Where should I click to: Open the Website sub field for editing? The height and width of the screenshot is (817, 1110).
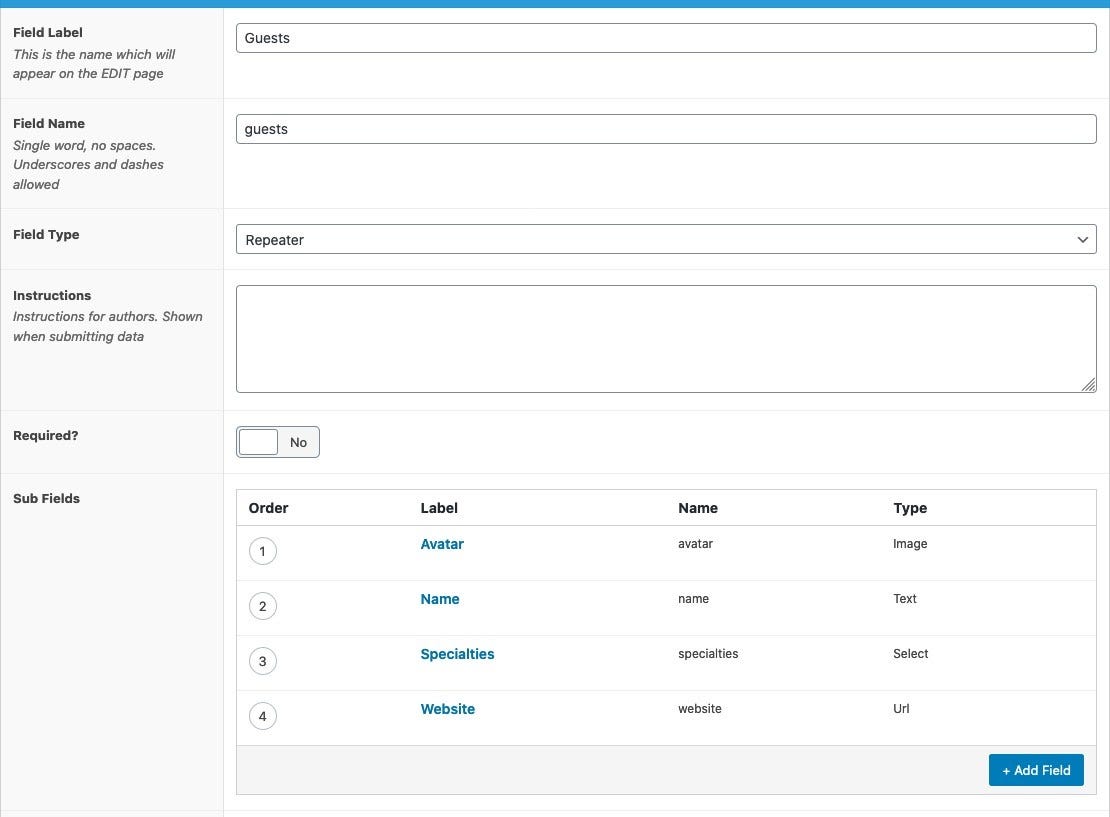[x=447, y=709]
